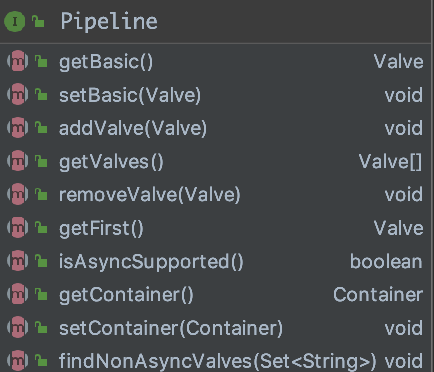Click the method icon for getBasic()
The width and height of the screenshot is (434, 372).
[x=18, y=61]
